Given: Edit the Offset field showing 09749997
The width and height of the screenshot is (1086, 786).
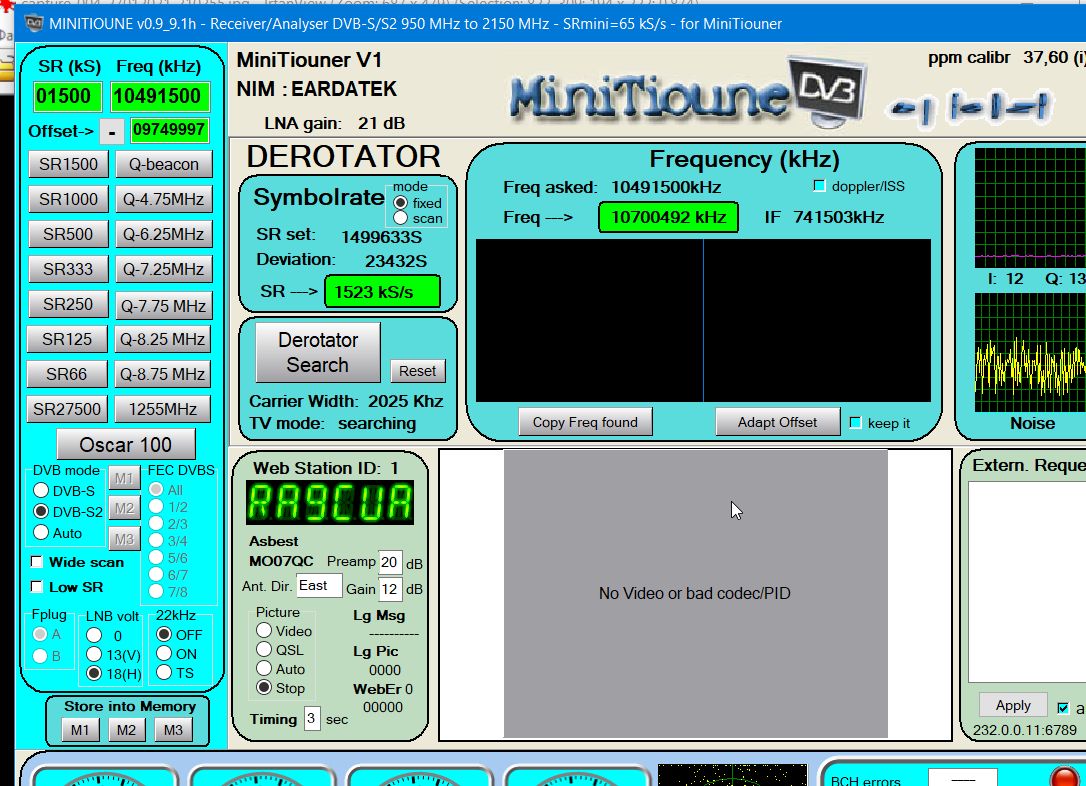Looking at the screenshot, I should coord(168,129).
